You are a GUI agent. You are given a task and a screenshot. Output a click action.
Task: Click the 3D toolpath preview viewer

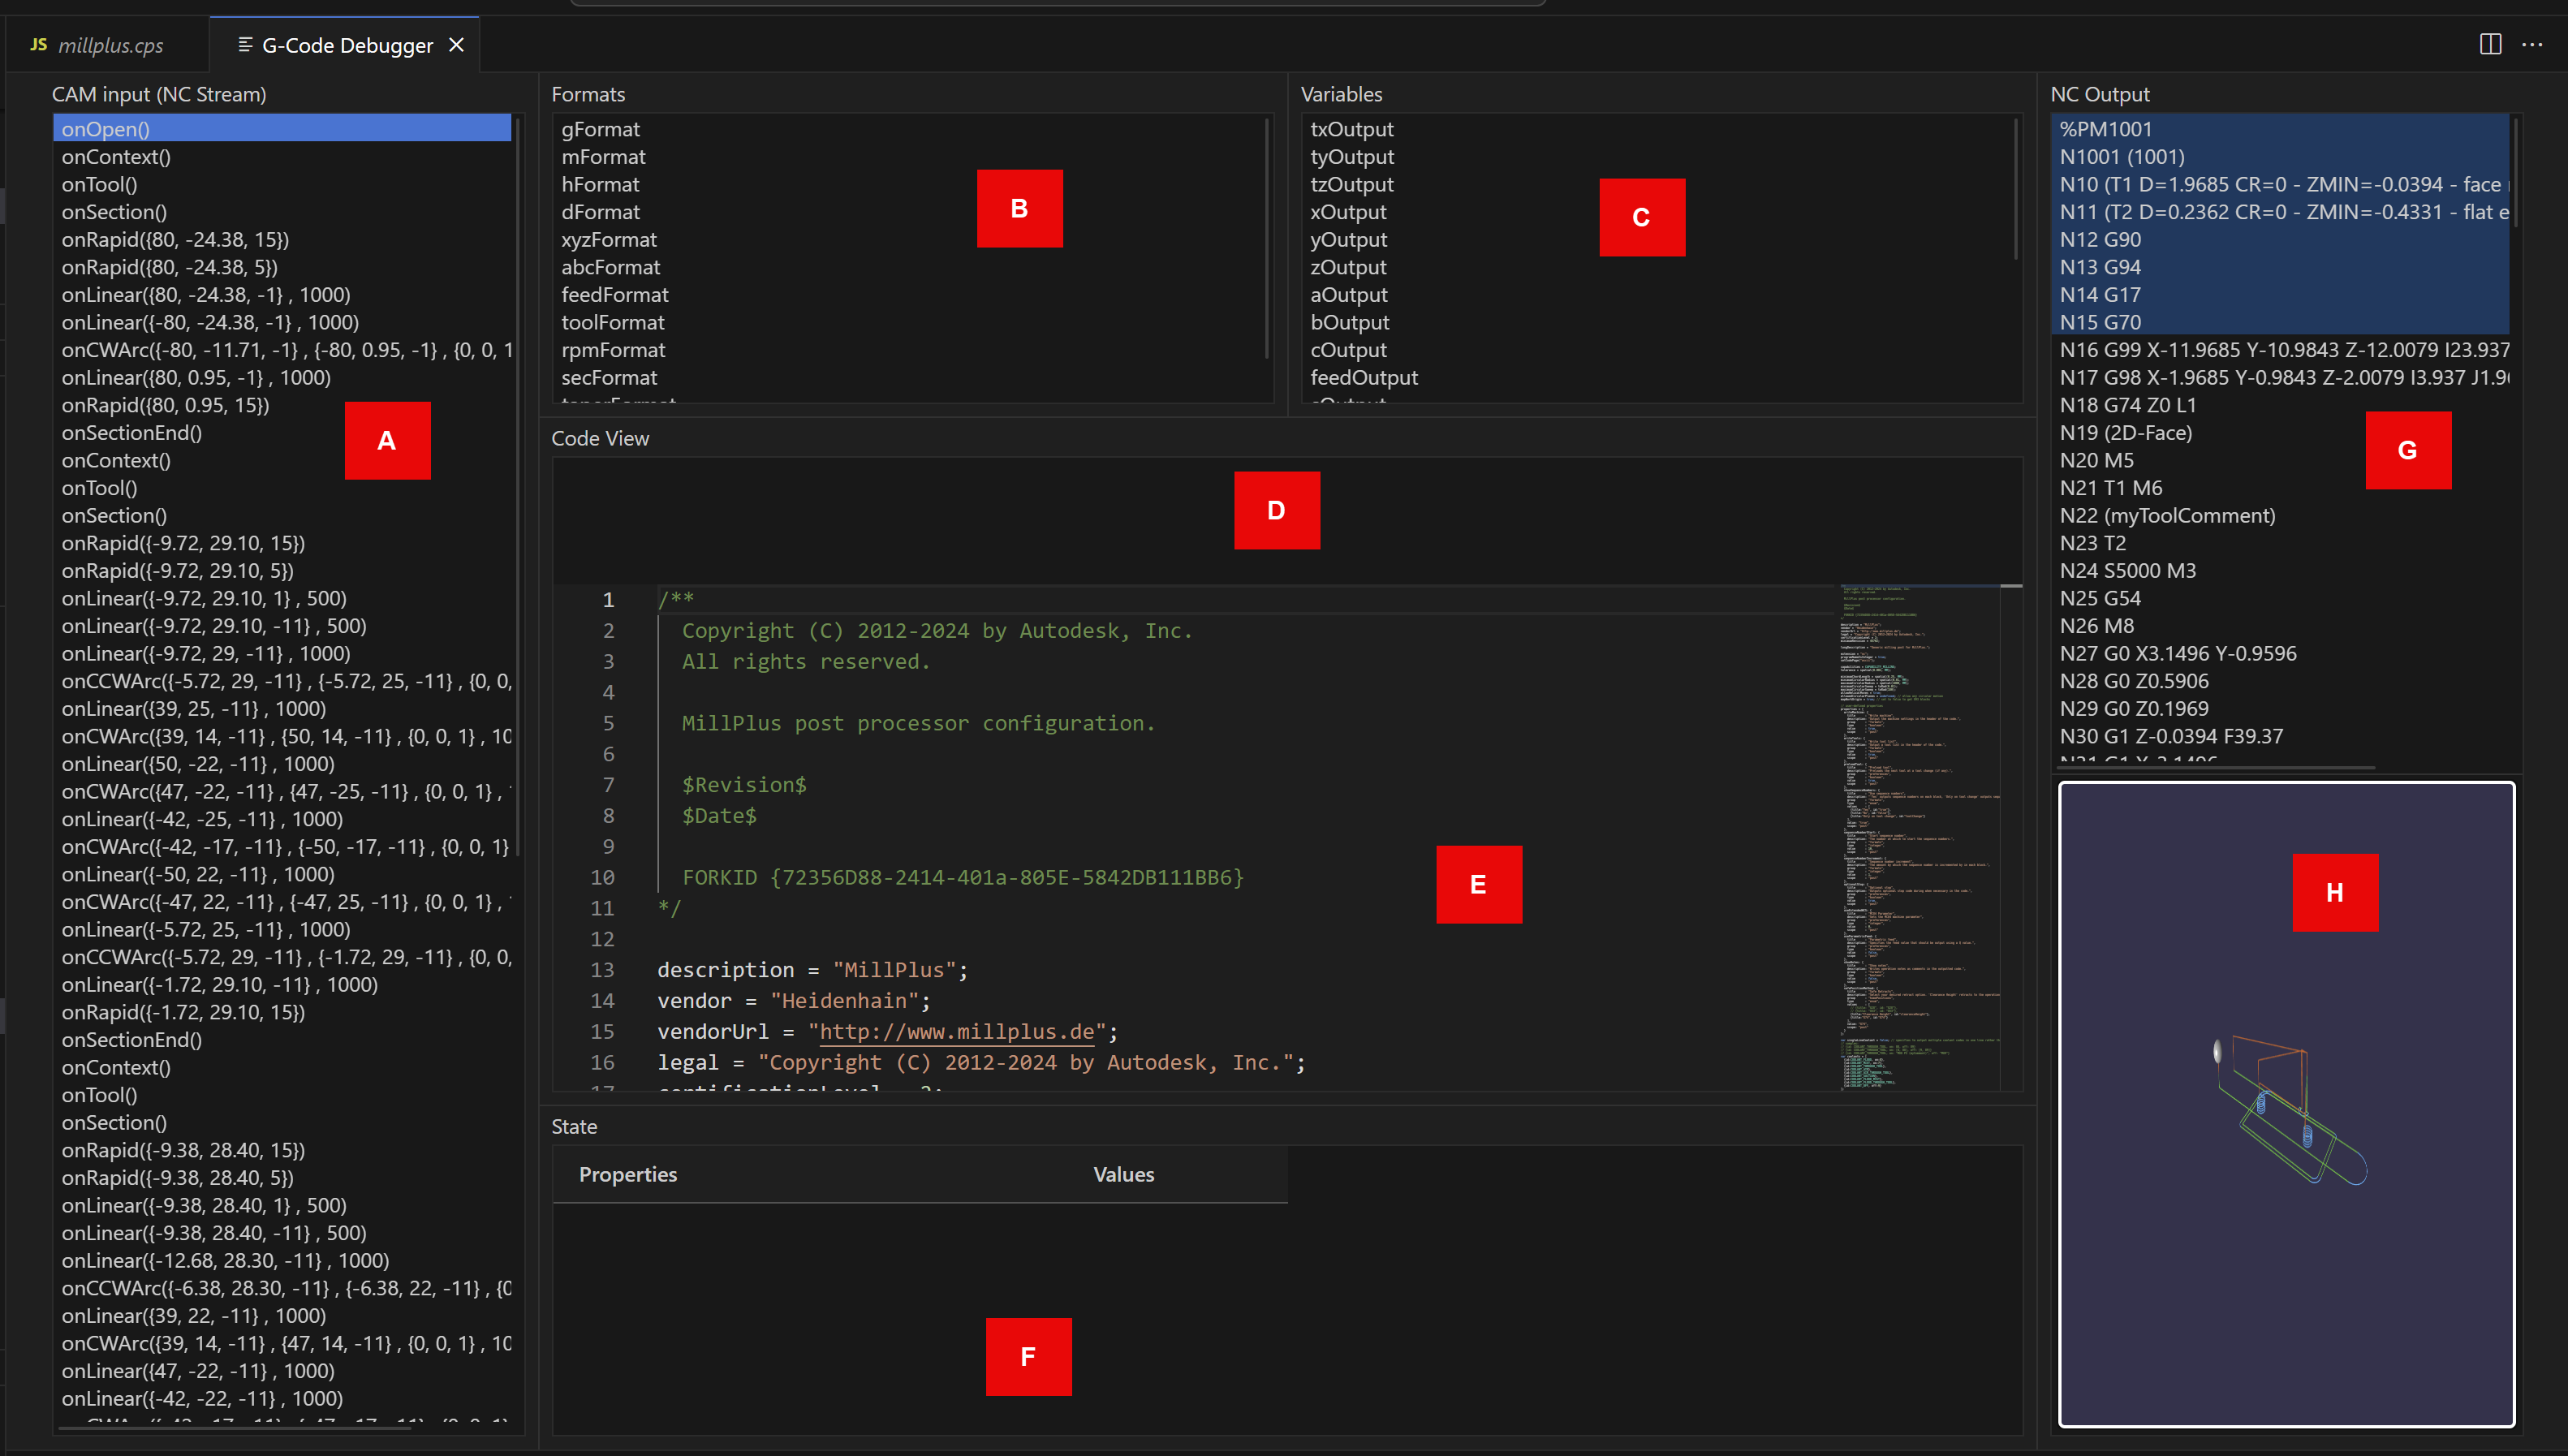click(2285, 1110)
